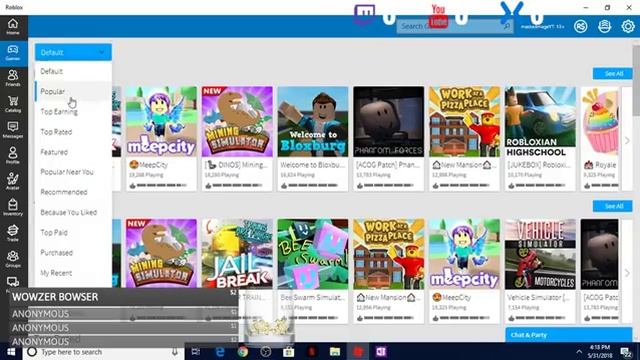This screenshot has height=360, width=640.
Task: Select Popular in the dropdown list
Action: 73,91
